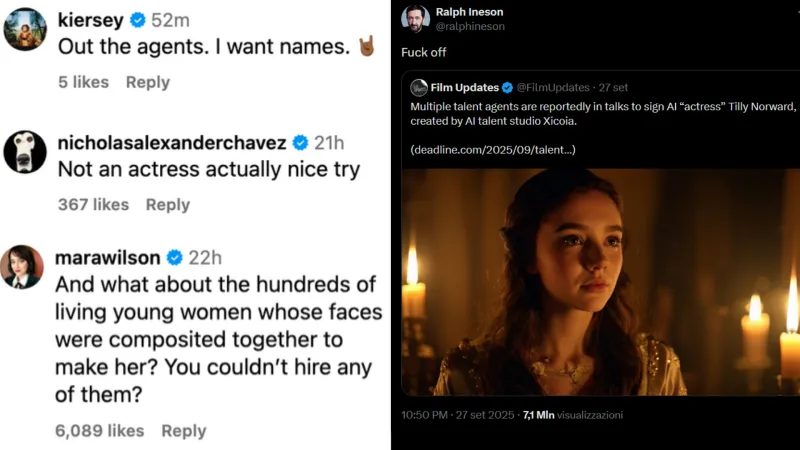Image resolution: width=800 pixels, height=450 pixels.
Task: Open the deadline.com article link
Action: (x=492, y=150)
